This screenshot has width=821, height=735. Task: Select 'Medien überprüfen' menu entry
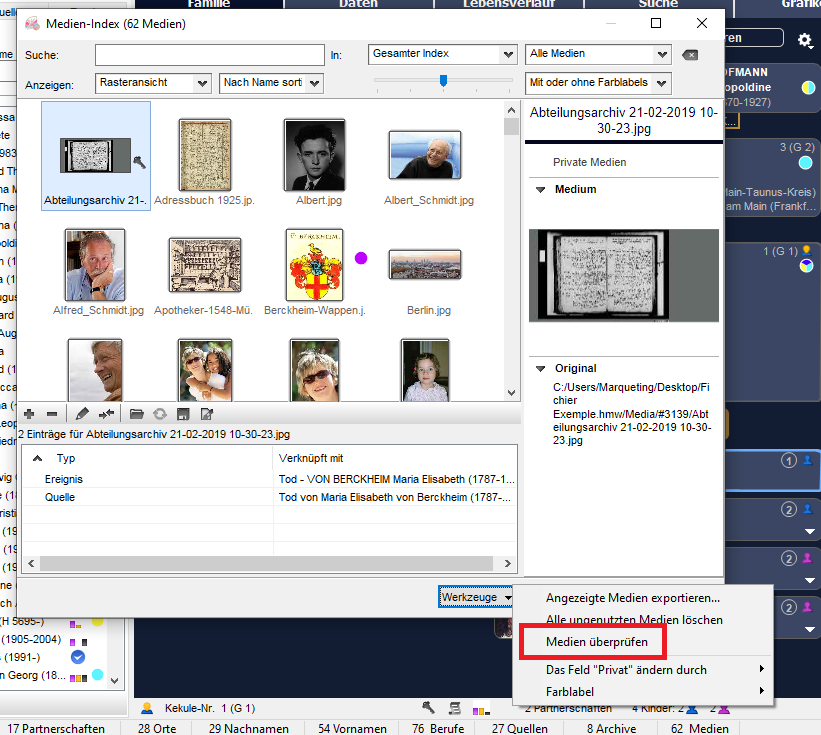(x=597, y=641)
